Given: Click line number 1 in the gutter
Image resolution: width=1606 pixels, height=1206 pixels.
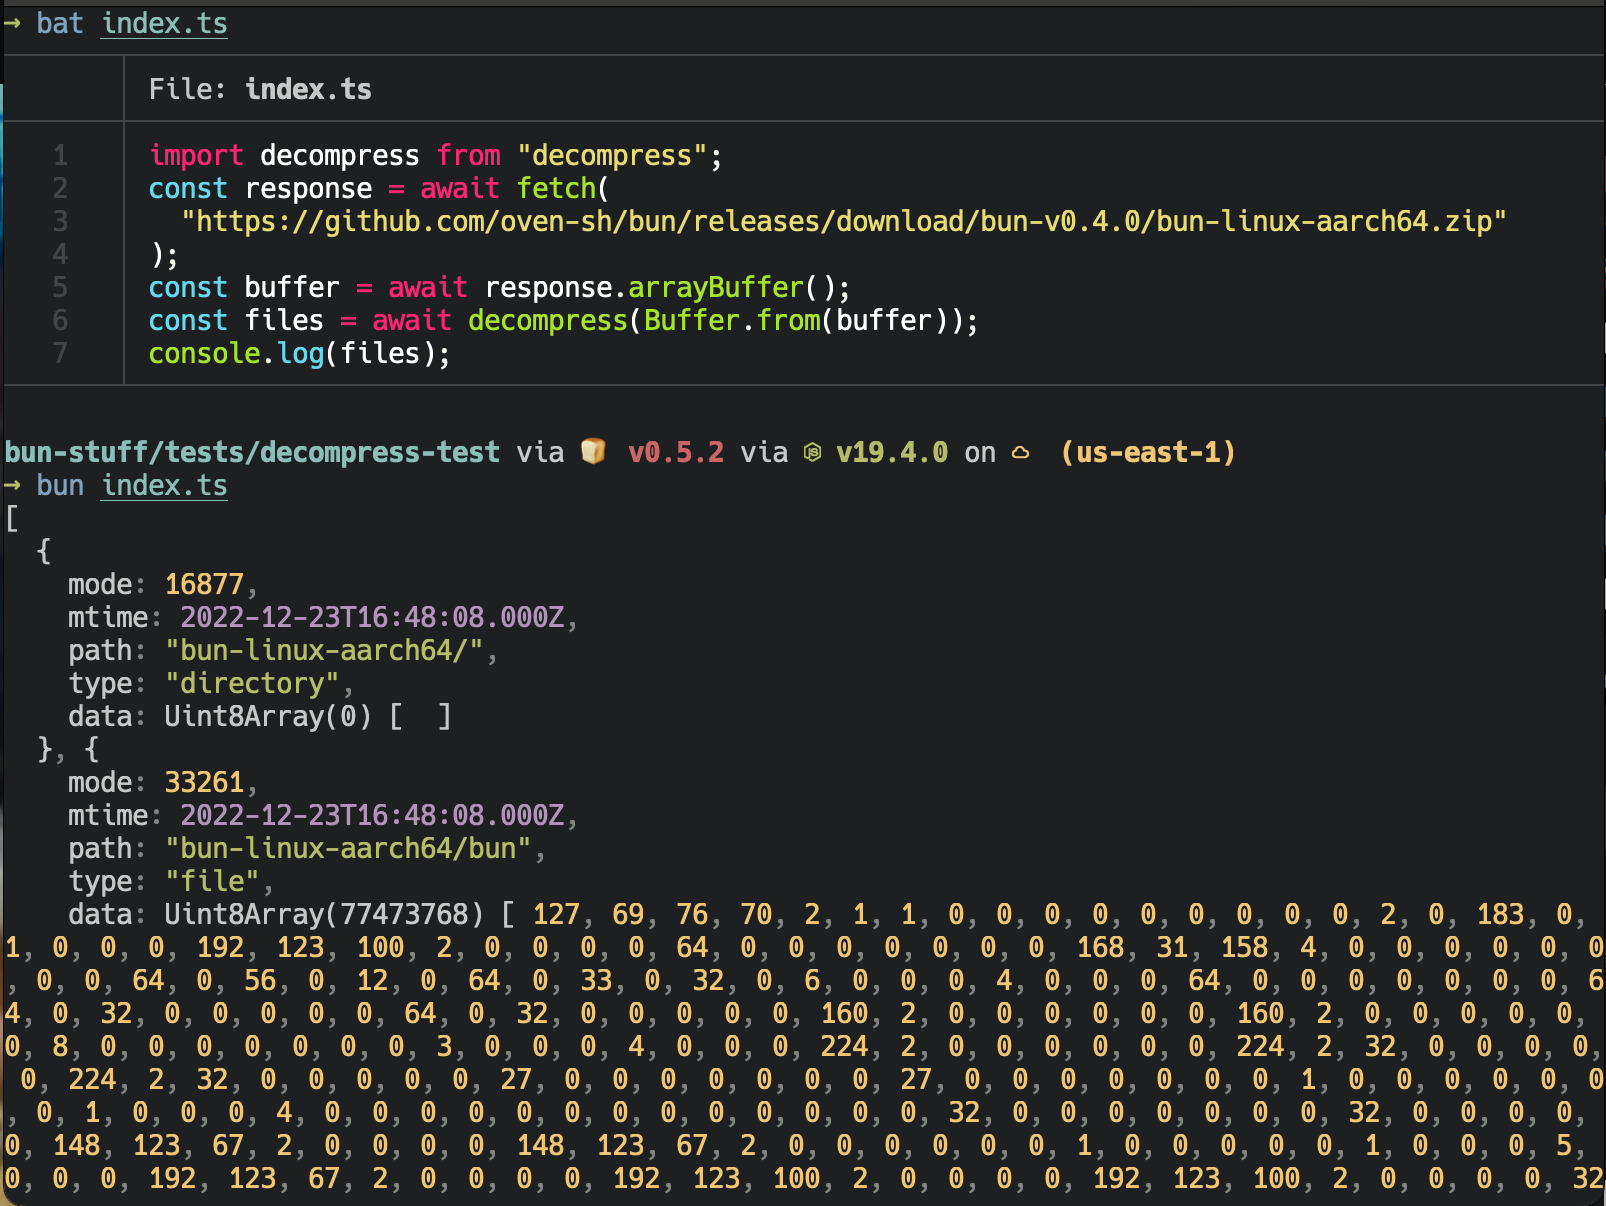Looking at the screenshot, I should click(x=61, y=155).
